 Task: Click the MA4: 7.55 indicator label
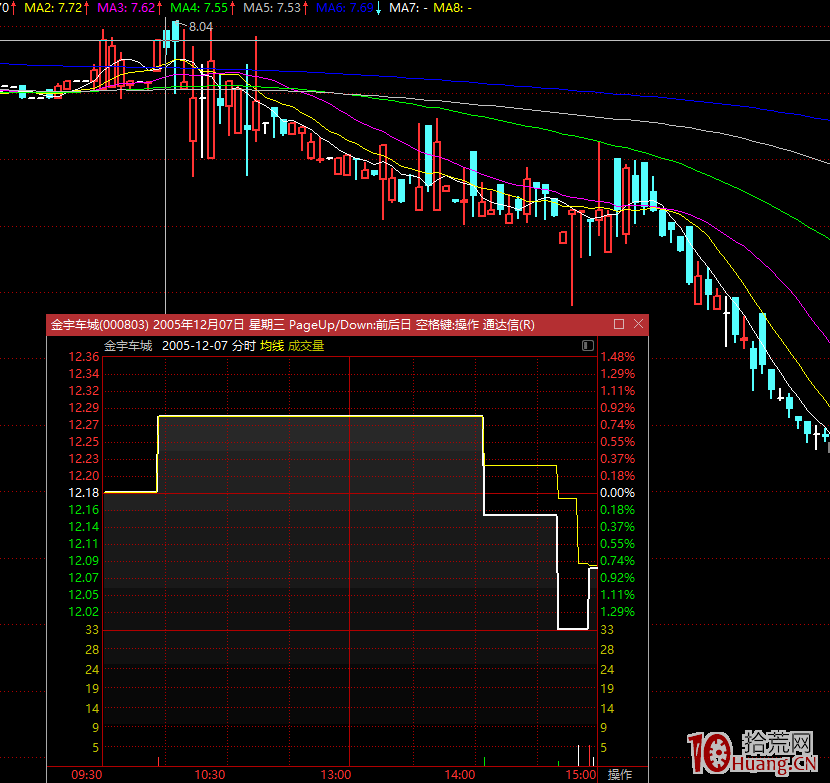click(202, 7)
